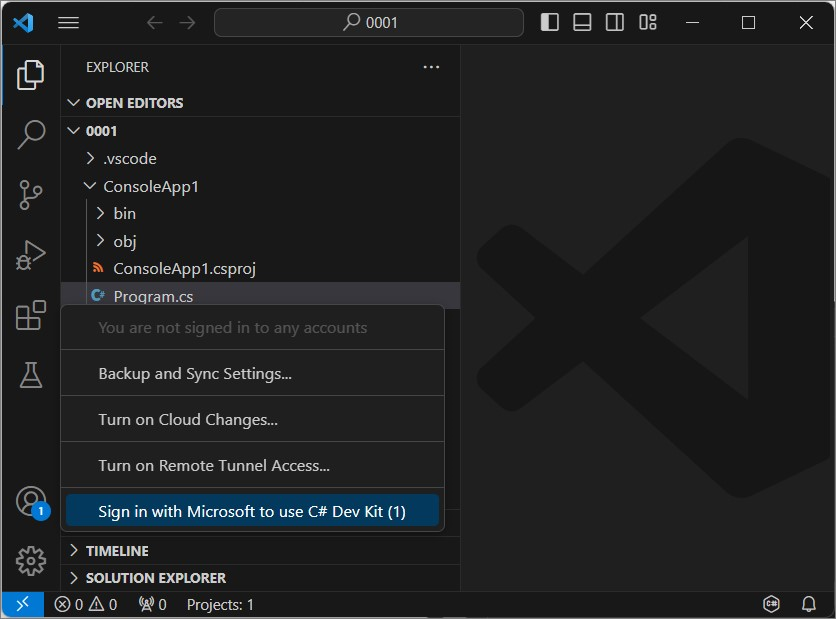Viewport: 836px width, 619px height.
Task: Open ConsoleApp1.csproj file
Action: tap(260, 269)
